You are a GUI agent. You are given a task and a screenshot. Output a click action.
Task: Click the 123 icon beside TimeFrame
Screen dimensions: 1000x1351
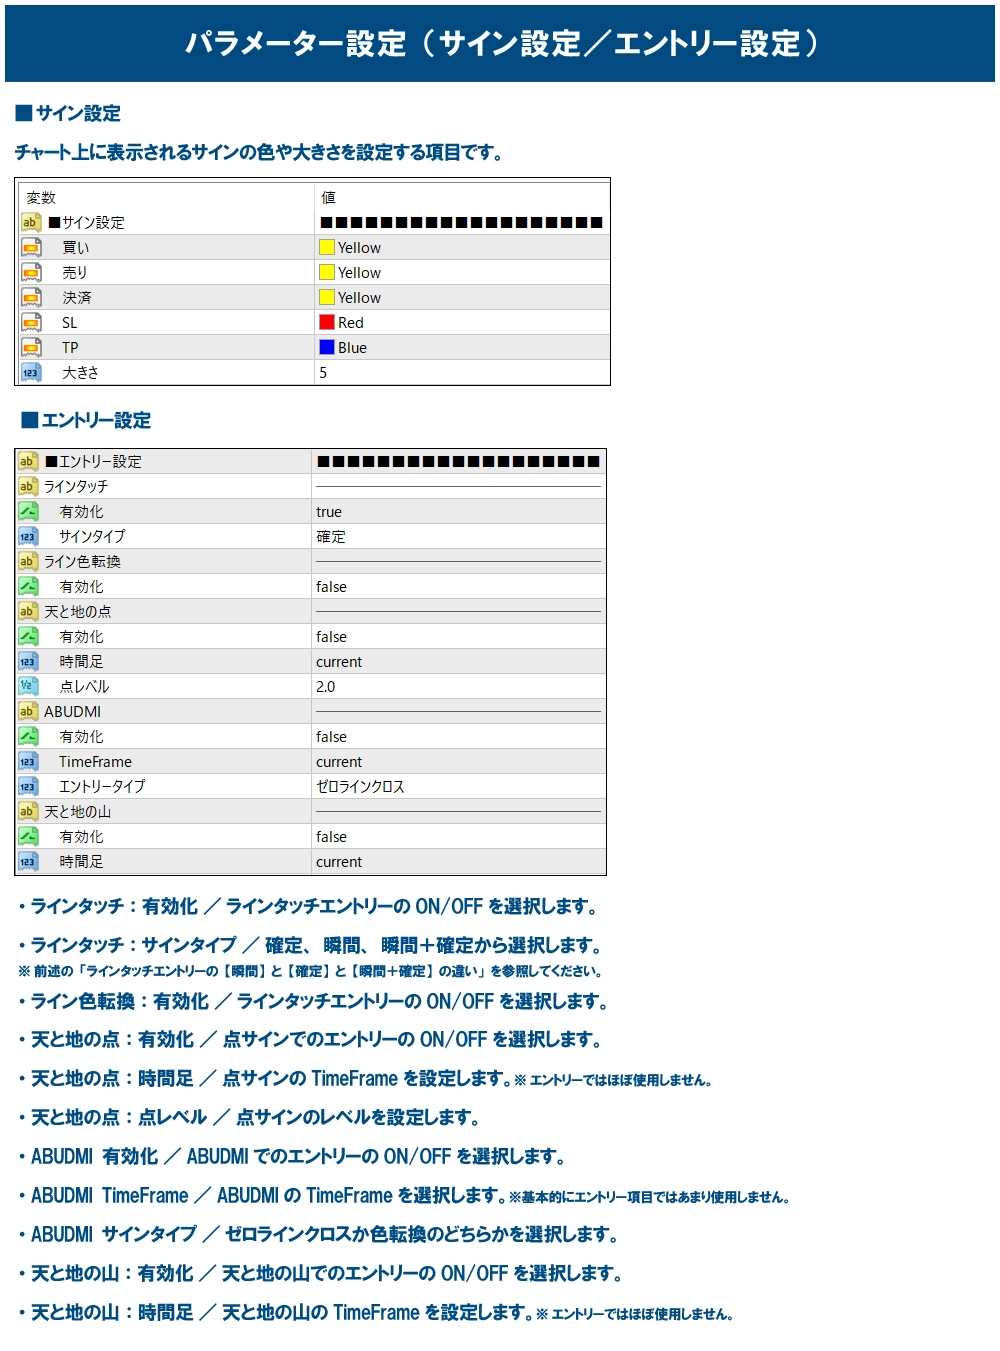click(x=28, y=761)
